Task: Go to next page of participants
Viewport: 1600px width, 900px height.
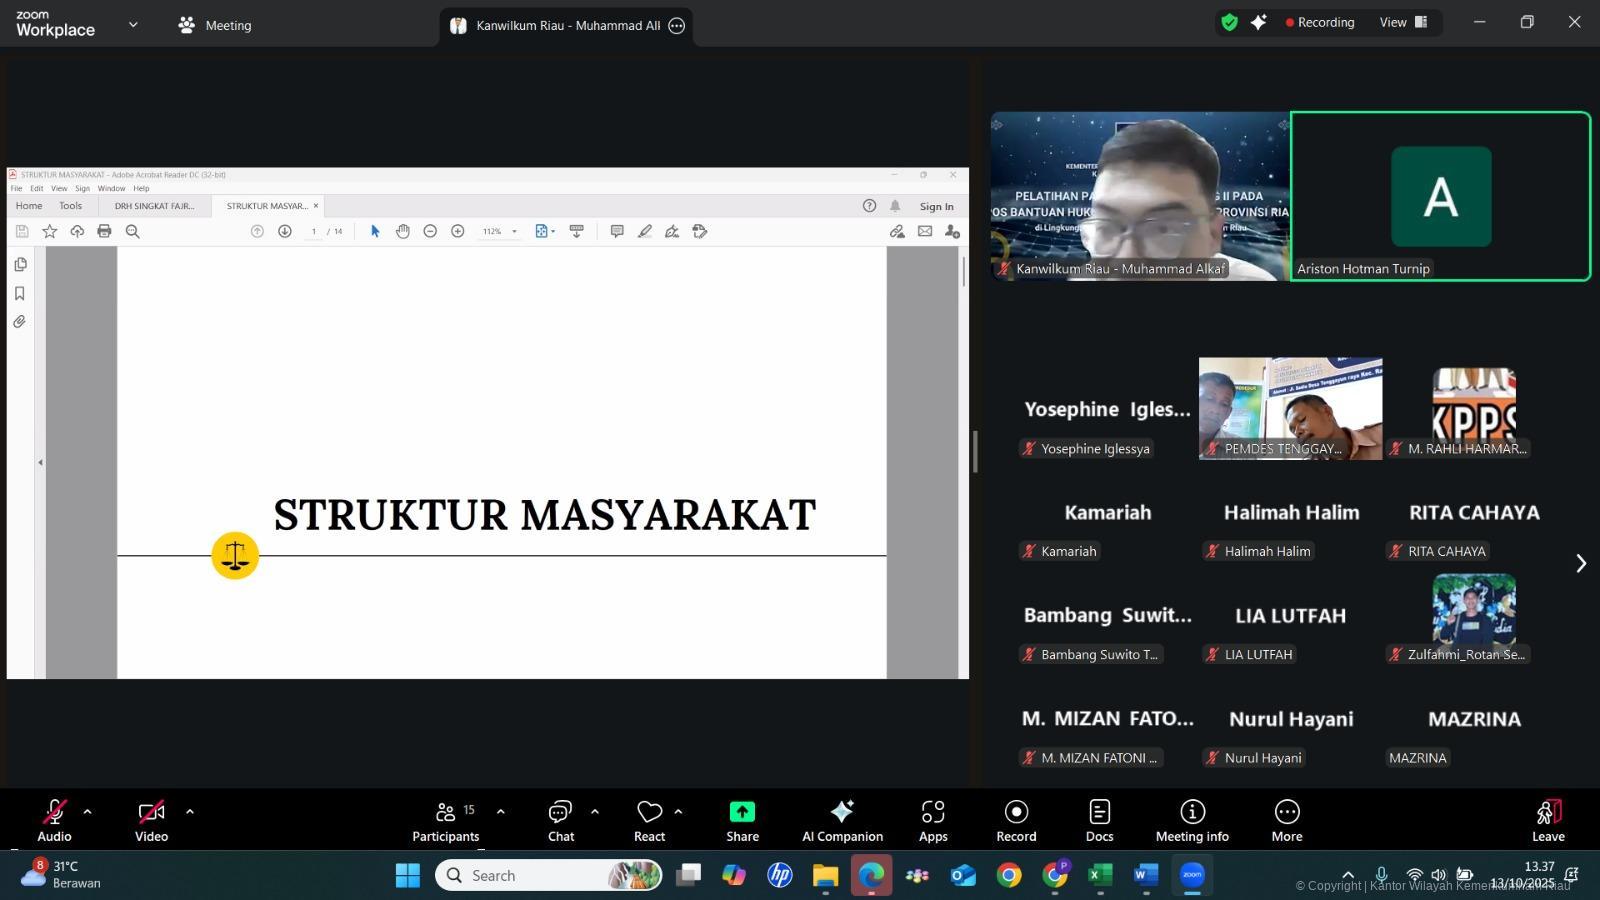Action: [x=1580, y=564]
